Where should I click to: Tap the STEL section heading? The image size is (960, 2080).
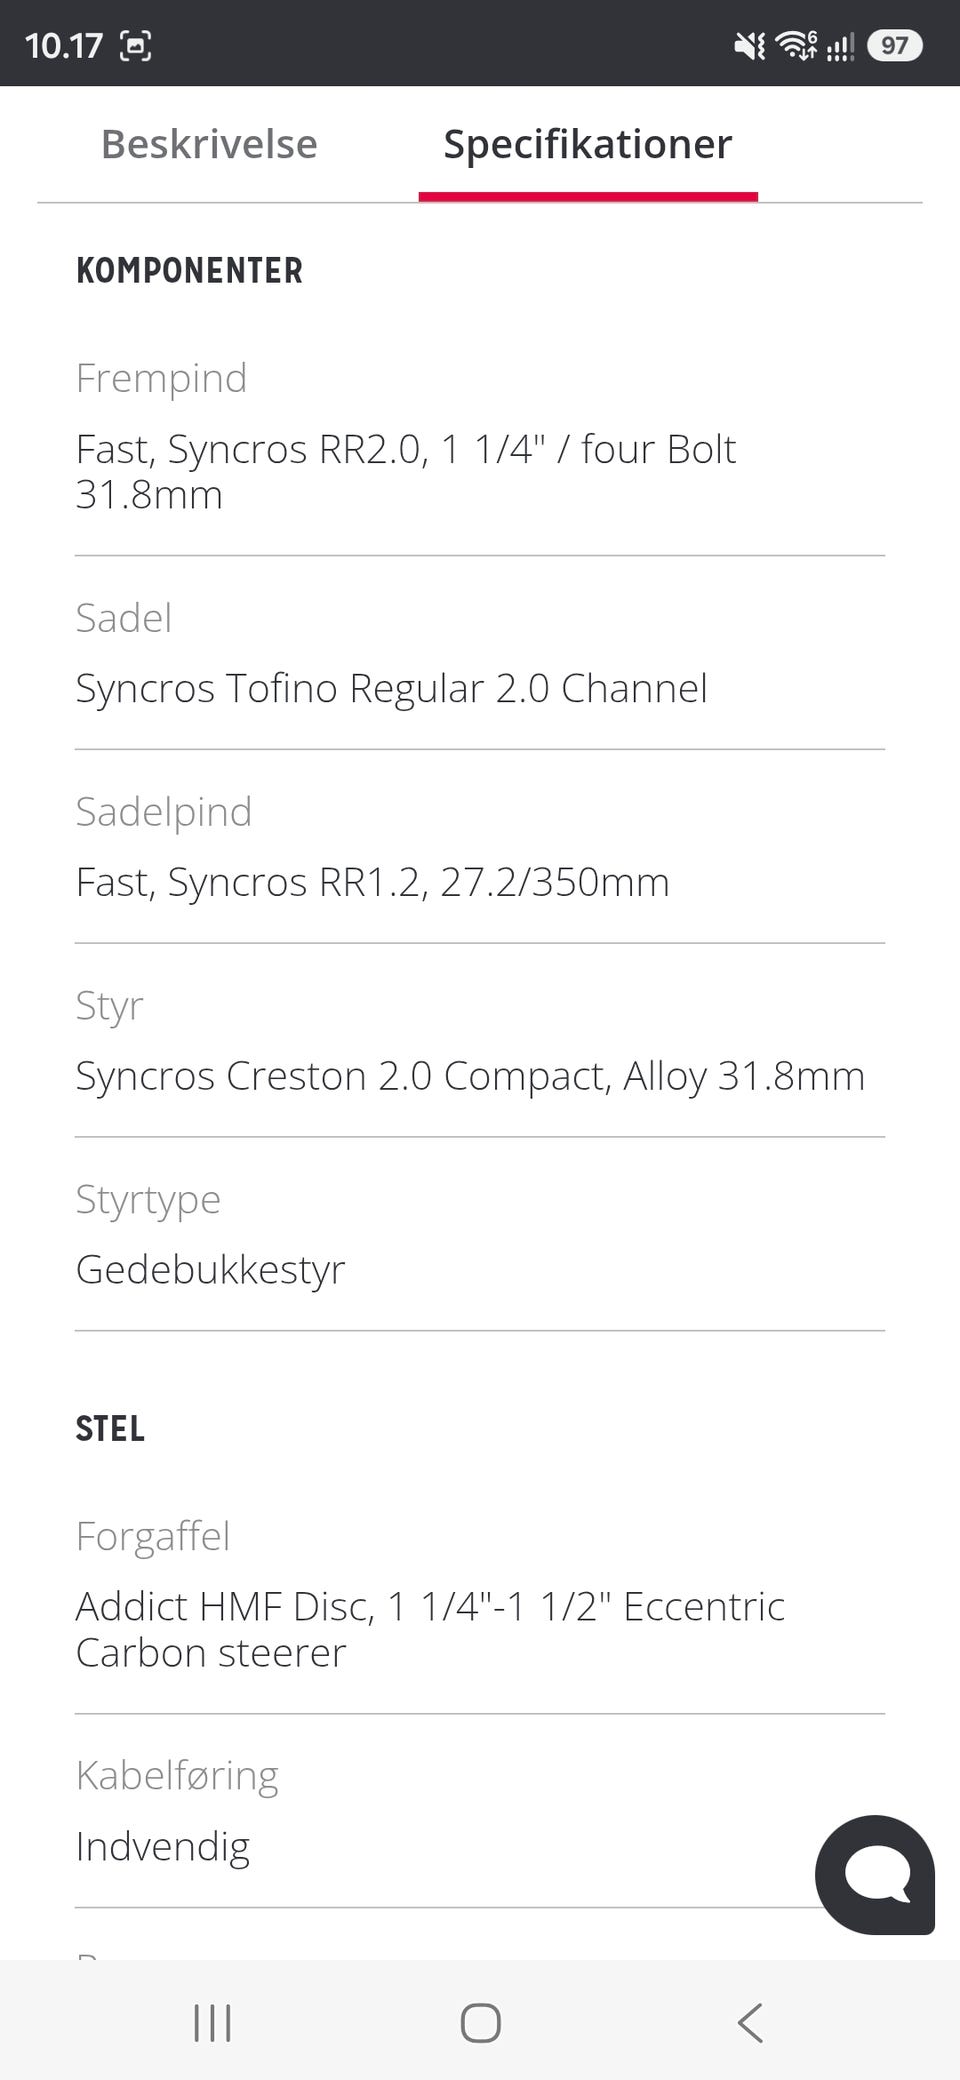[110, 1429]
